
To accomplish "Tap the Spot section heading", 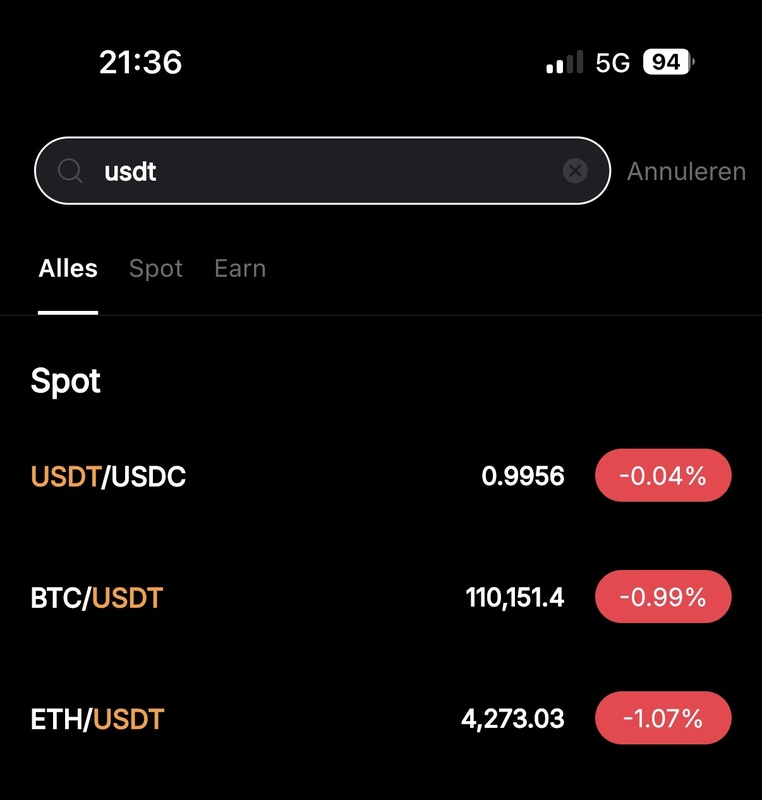I will [x=66, y=381].
